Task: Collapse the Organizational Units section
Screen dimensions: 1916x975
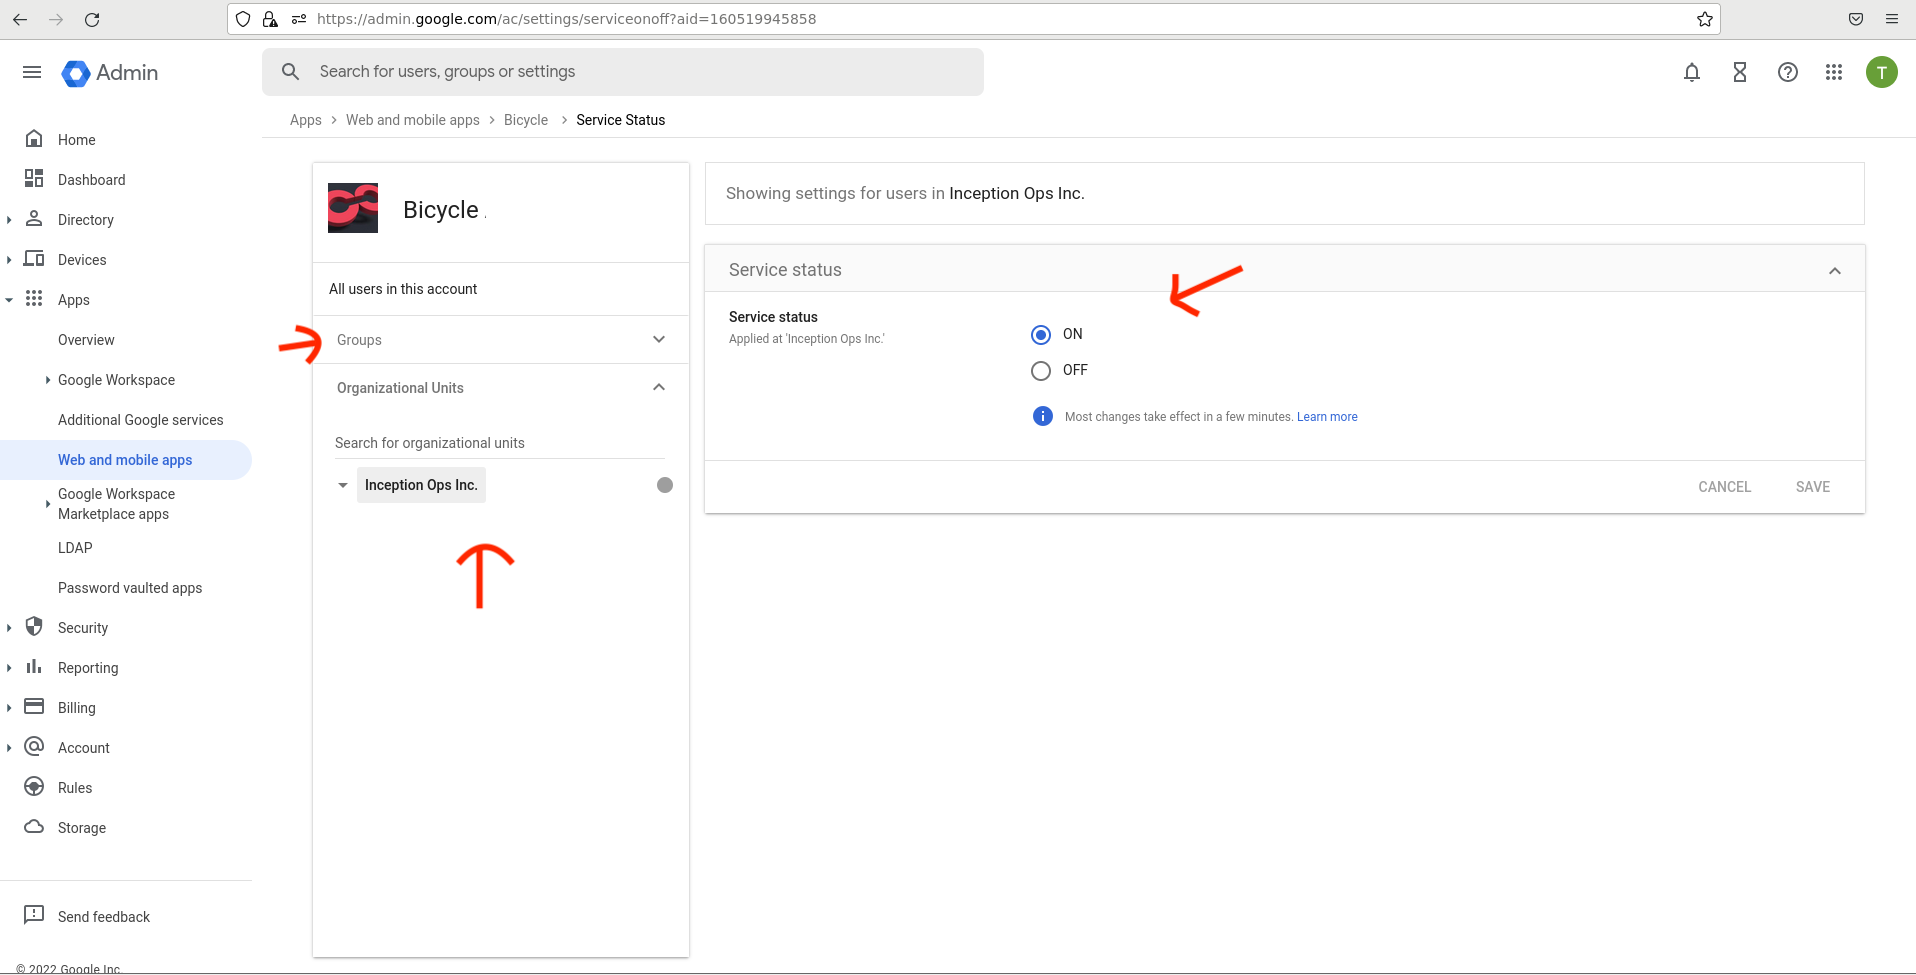Action: tap(659, 387)
